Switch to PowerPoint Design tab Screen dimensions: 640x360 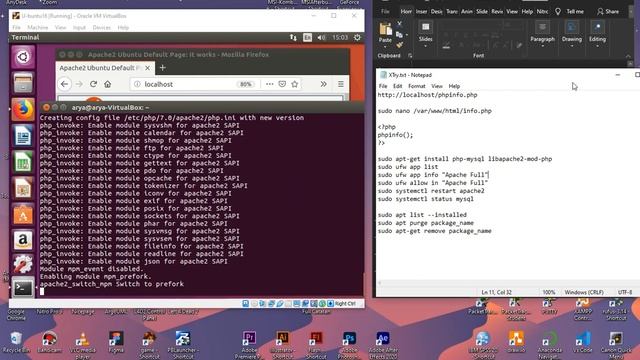click(436, 11)
